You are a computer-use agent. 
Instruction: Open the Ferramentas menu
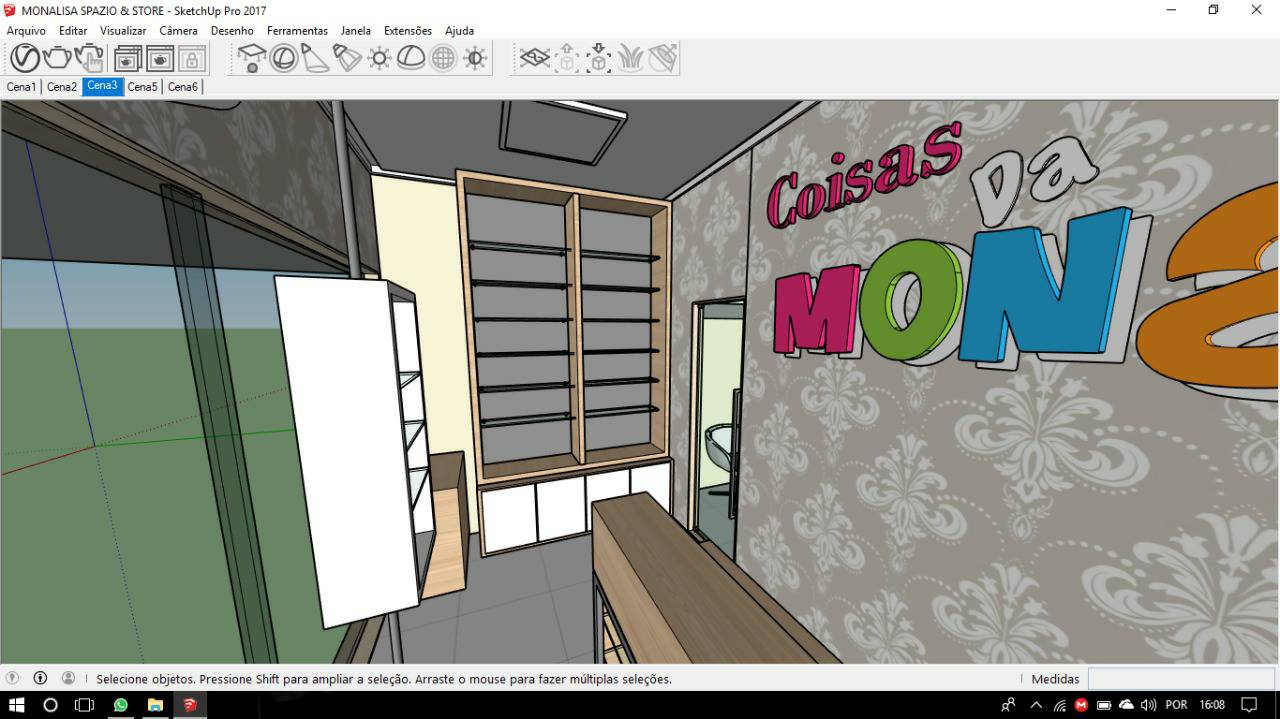coord(297,31)
